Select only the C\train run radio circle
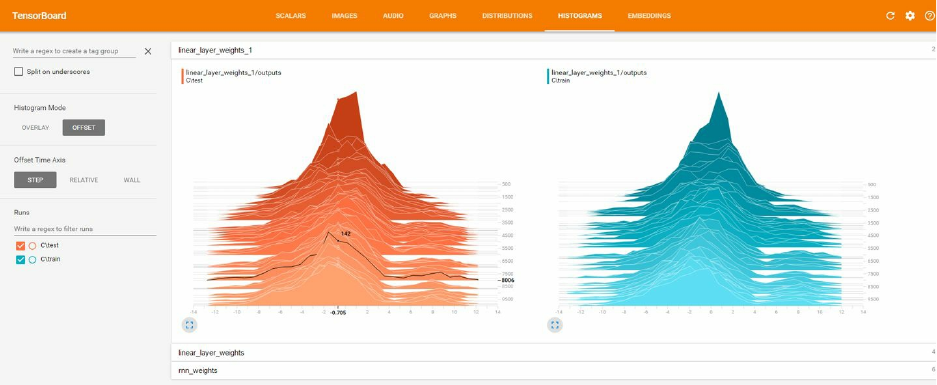 [32, 259]
